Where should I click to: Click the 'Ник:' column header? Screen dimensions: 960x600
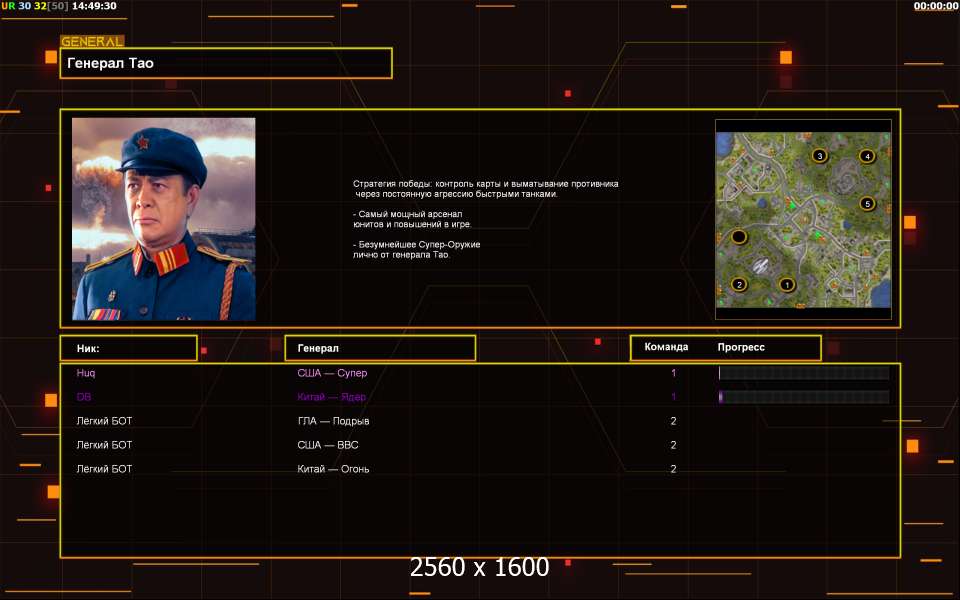coord(128,348)
